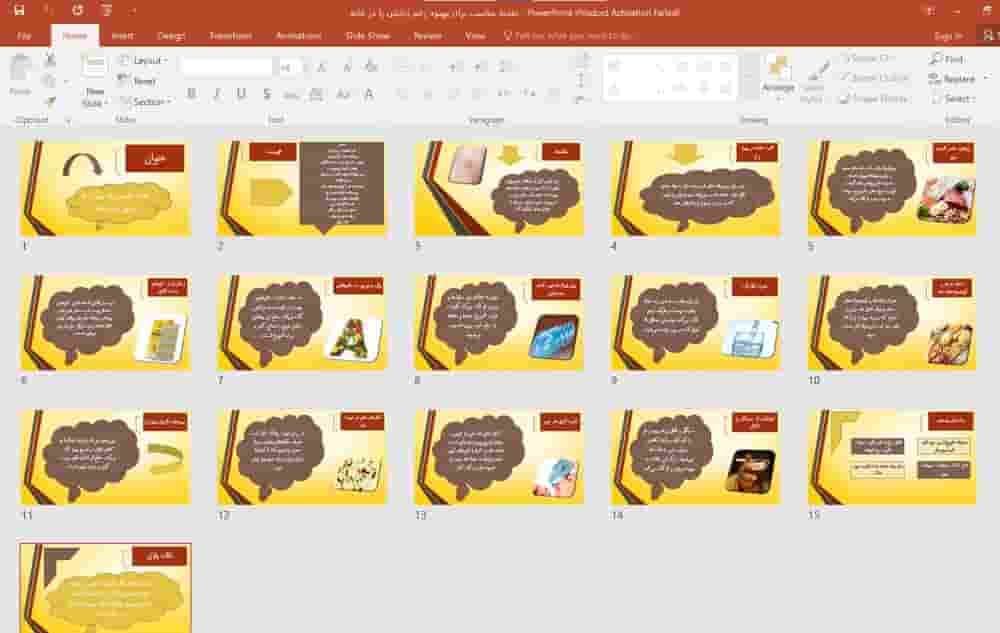The height and width of the screenshot is (633, 1000).
Task: Click the Tell me search field
Action: [x=568, y=36]
